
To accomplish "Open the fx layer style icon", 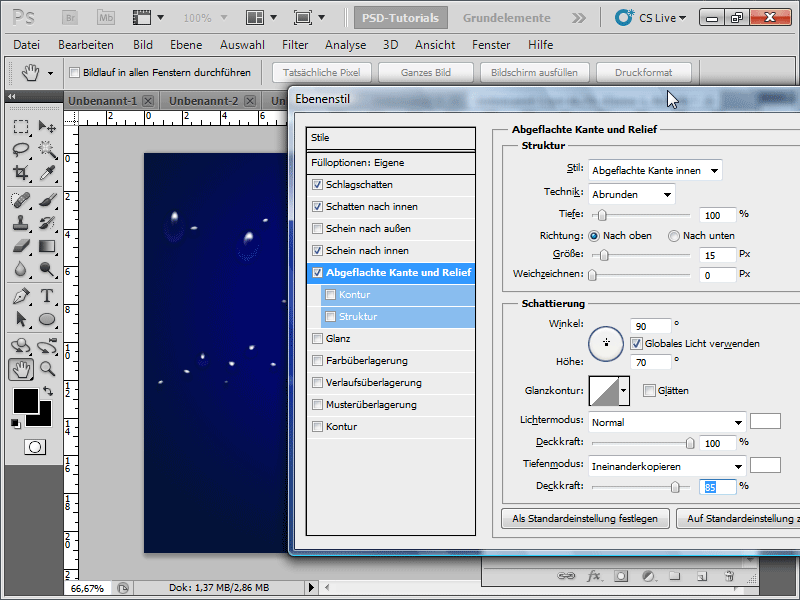I will [594, 576].
